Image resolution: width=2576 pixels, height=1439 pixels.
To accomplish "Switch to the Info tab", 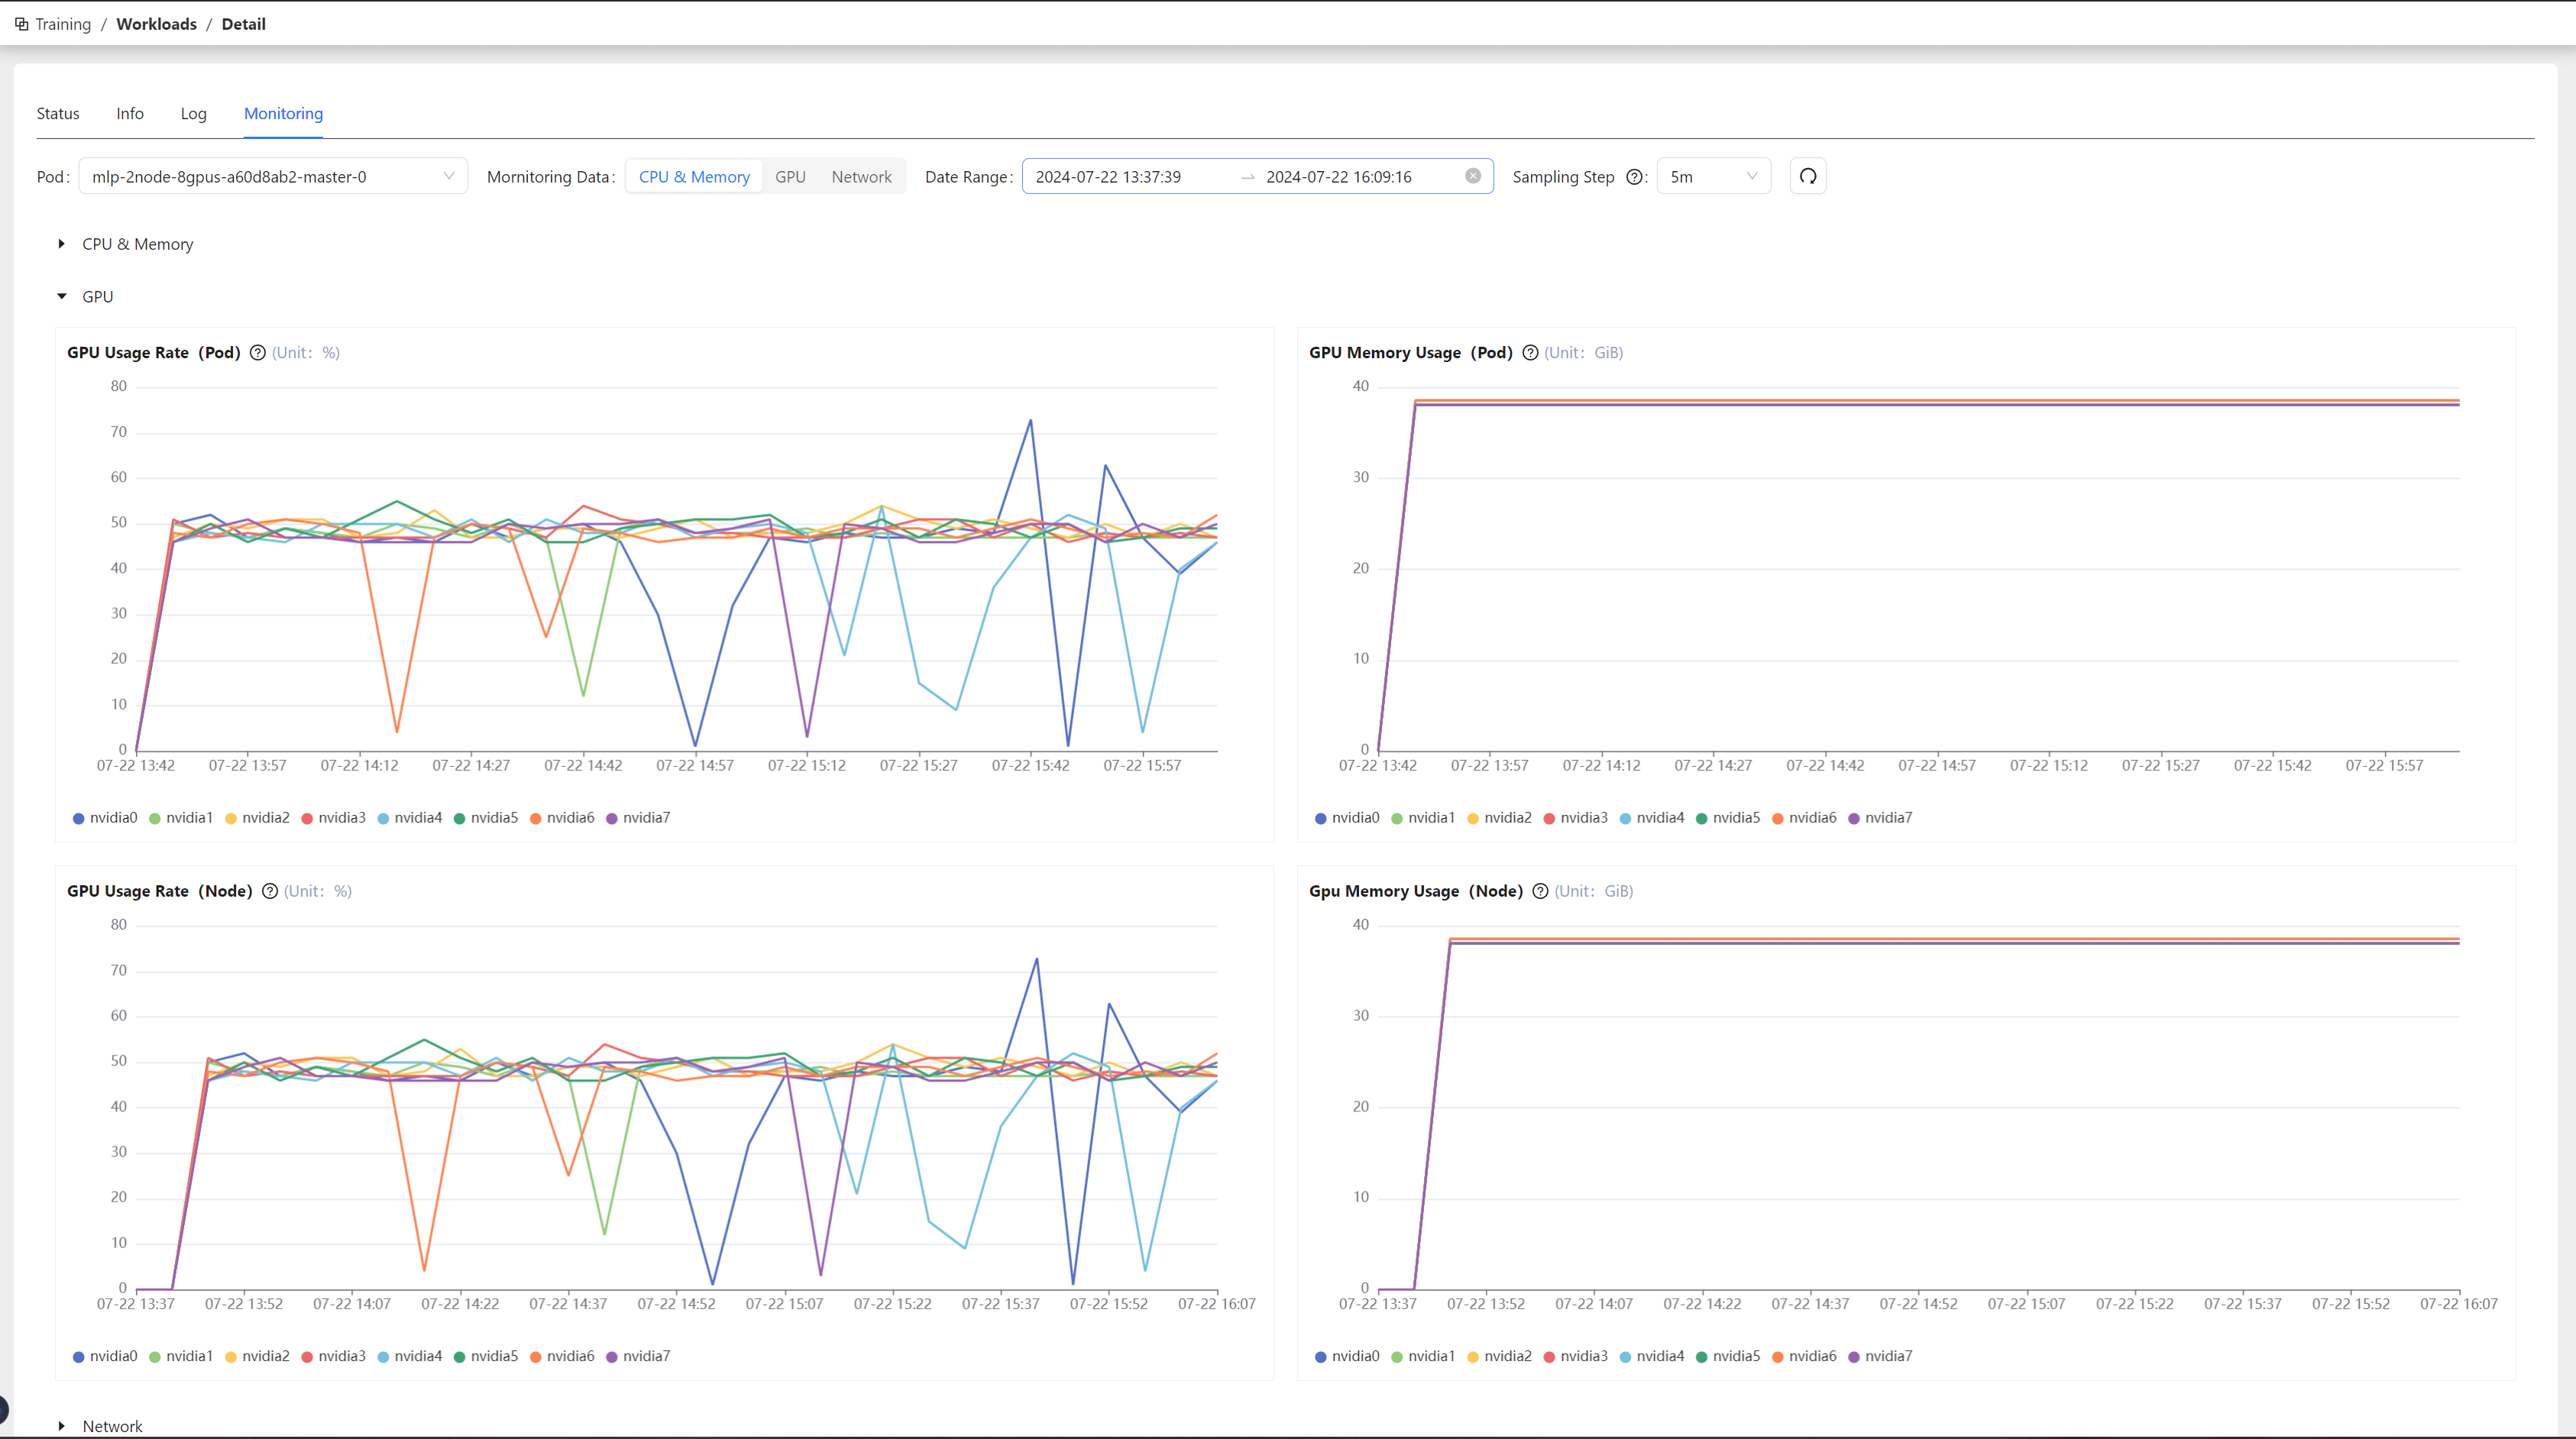I will pyautogui.click(x=130, y=114).
